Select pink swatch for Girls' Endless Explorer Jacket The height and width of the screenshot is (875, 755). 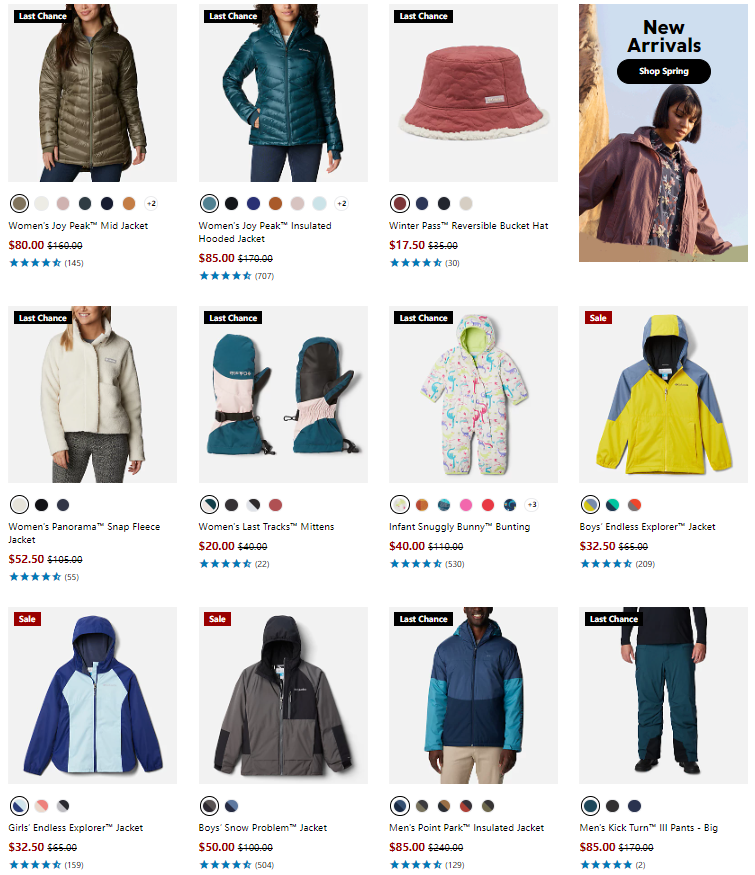pyautogui.click(x=41, y=806)
